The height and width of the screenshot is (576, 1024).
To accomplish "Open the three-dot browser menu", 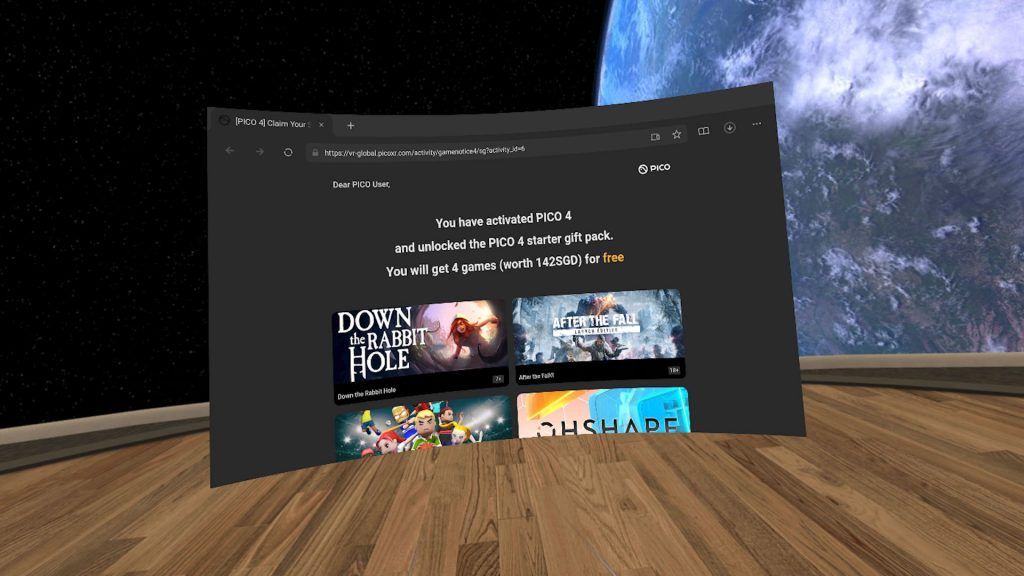I will (x=756, y=123).
